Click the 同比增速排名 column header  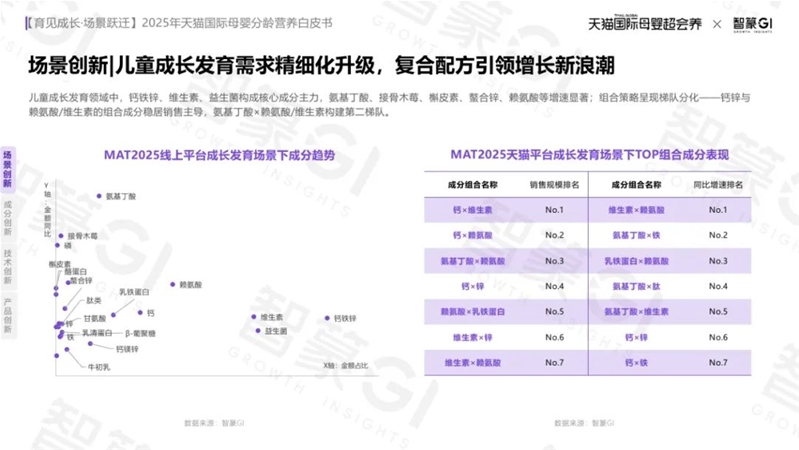pos(718,184)
